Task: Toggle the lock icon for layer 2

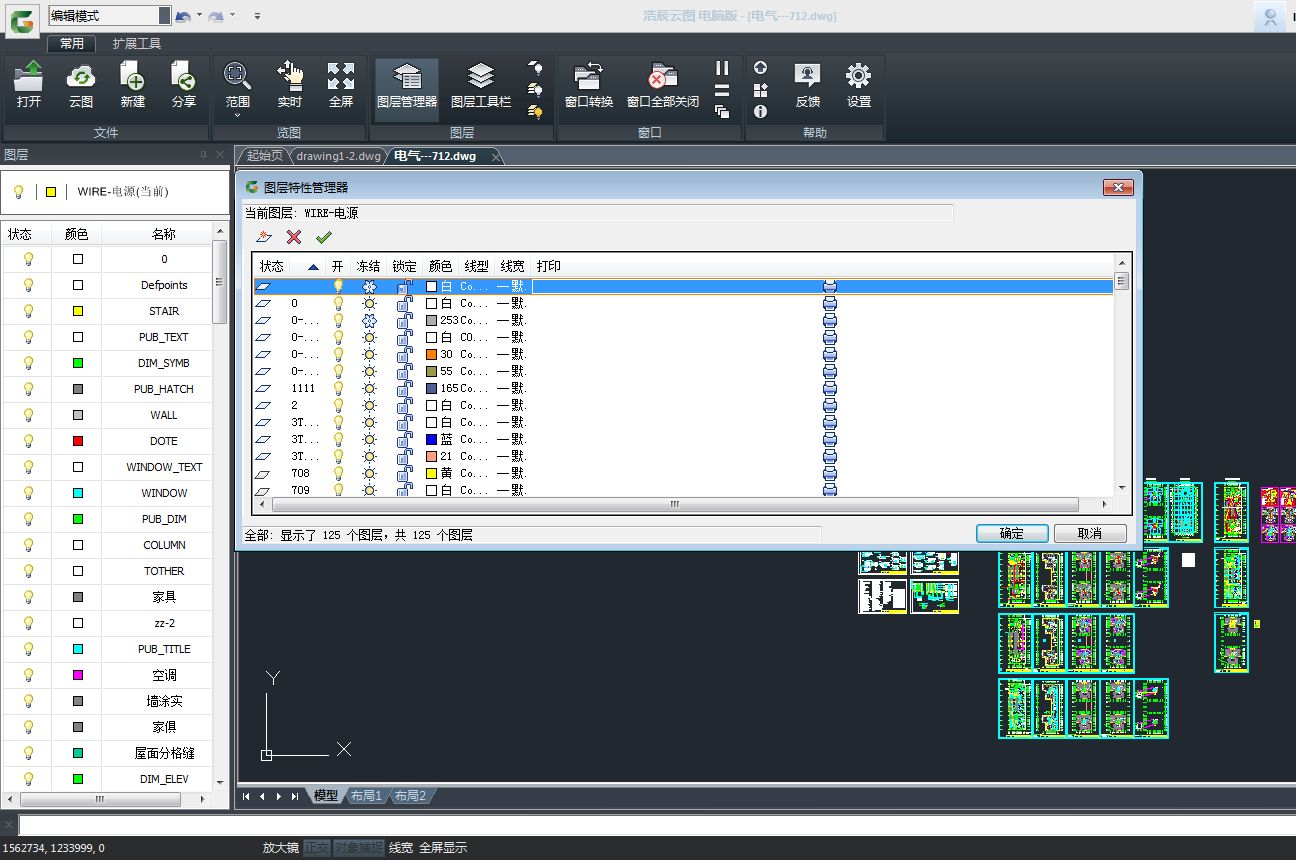Action: [x=404, y=405]
